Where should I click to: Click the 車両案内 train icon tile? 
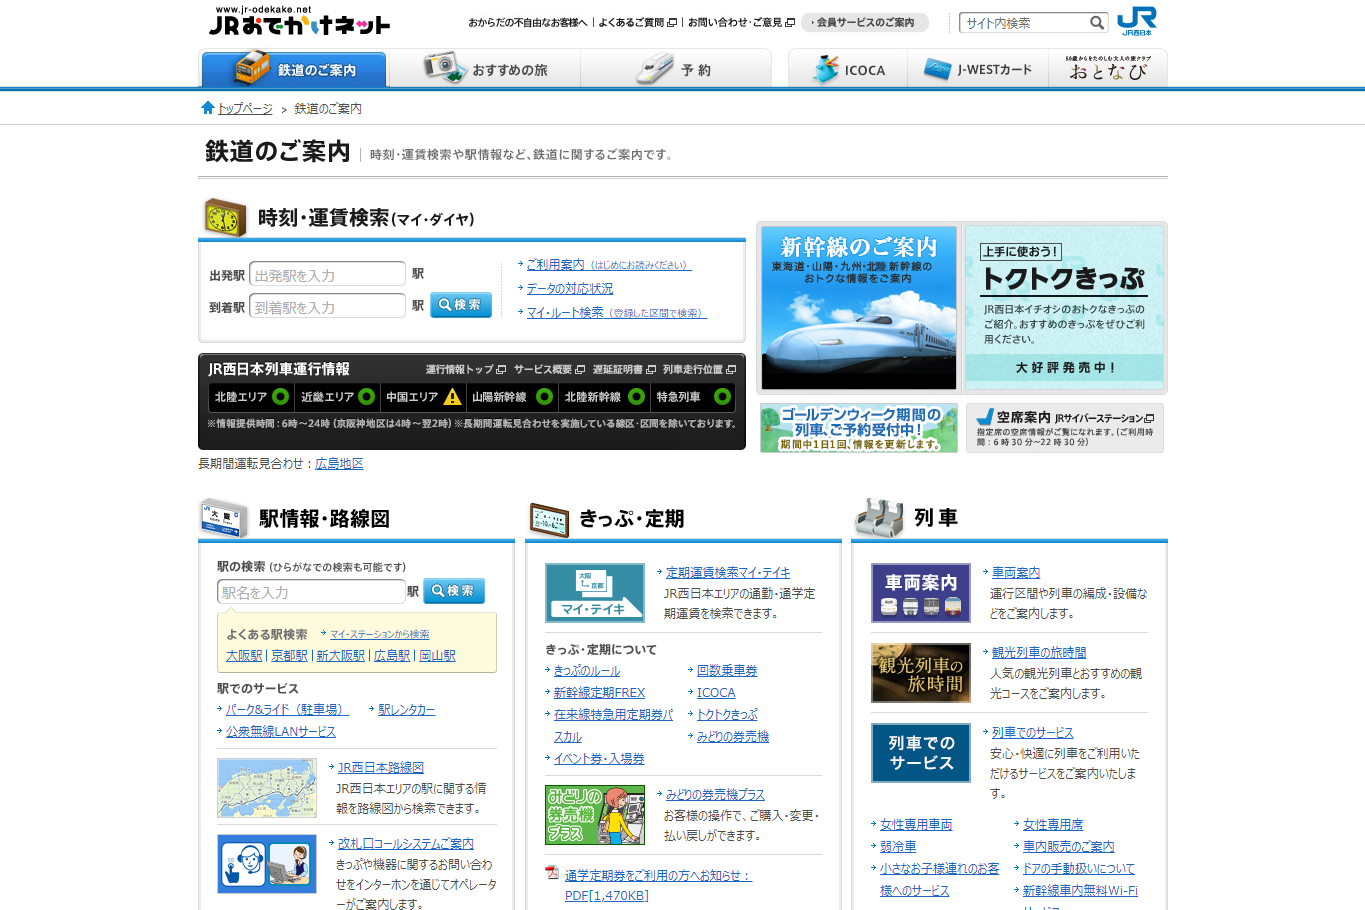921,593
